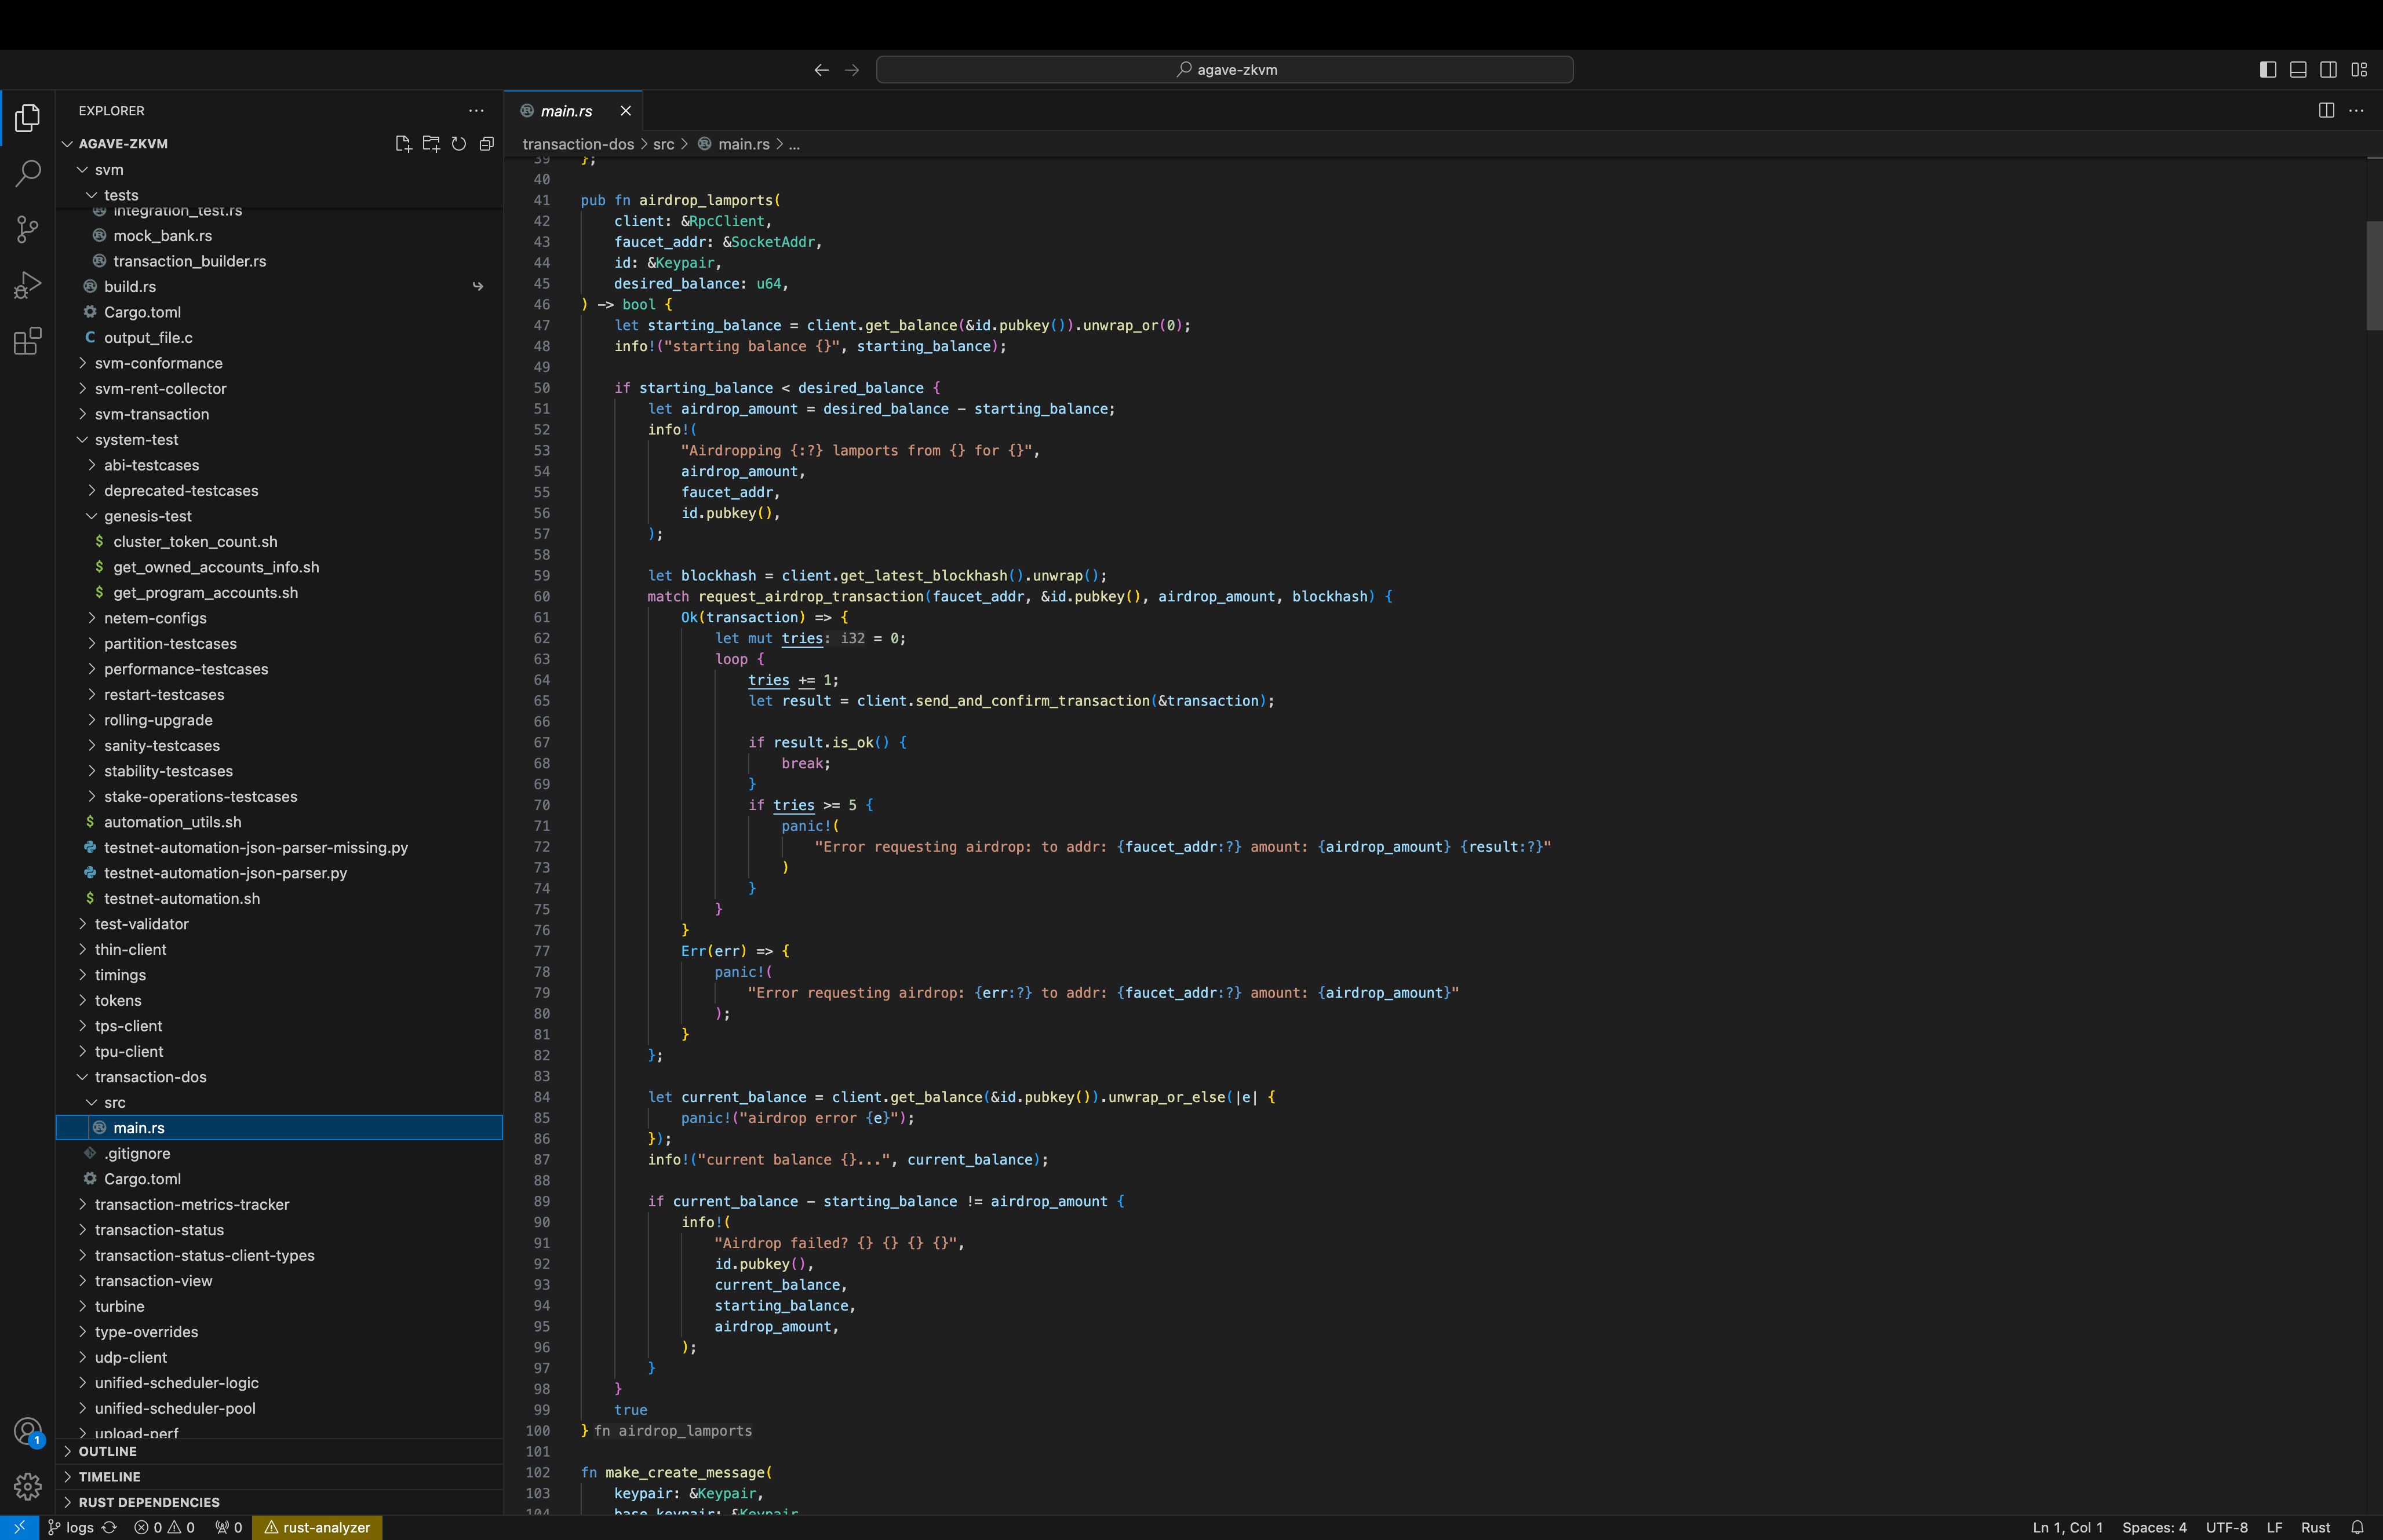The width and height of the screenshot is (2383, 1540).
Task: Open remote window indicator in status bar
Action: (x=19, y=1527)
